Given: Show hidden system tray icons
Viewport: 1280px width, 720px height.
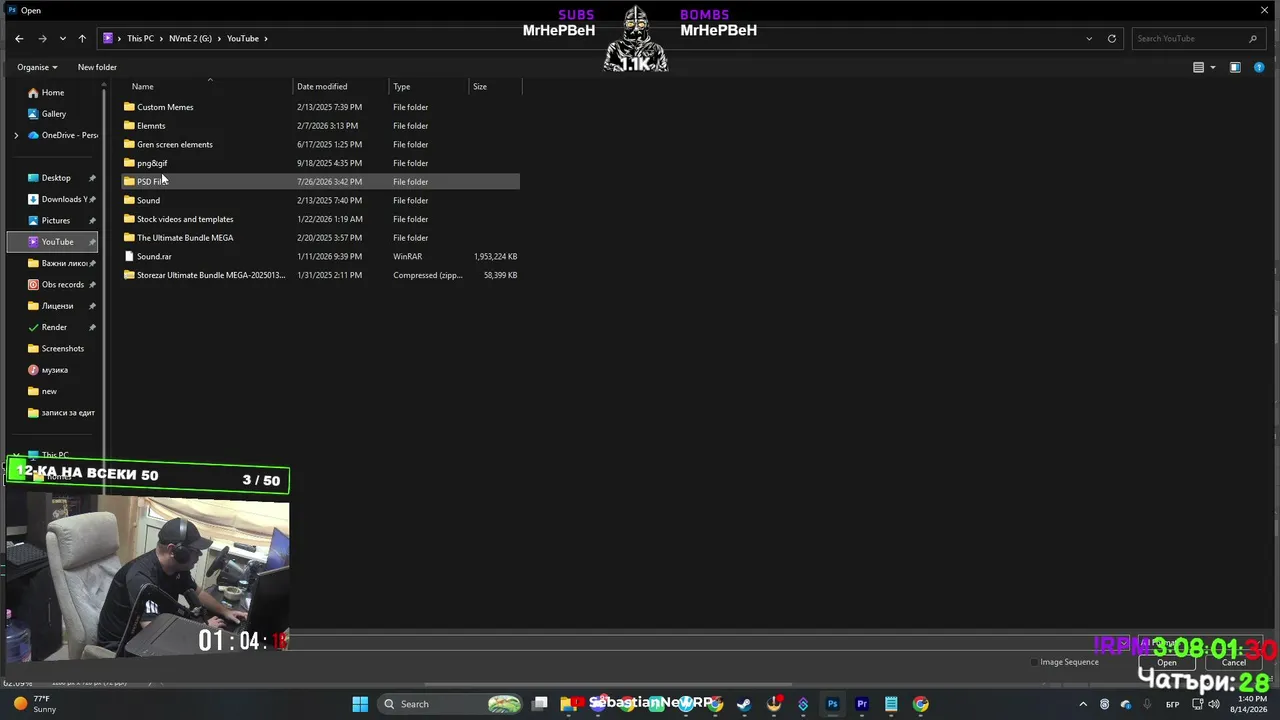Looking at the screenshot, I should point(1083,704).
